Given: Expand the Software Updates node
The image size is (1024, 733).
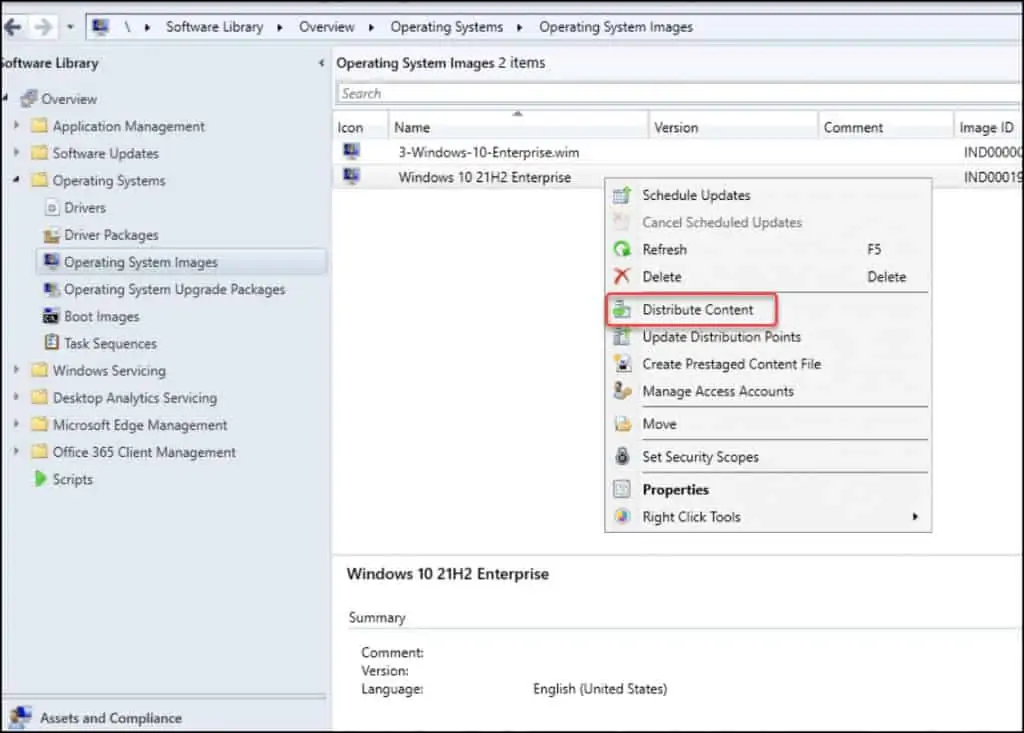Looking at the screenshot, I should [x=16, y=152].
